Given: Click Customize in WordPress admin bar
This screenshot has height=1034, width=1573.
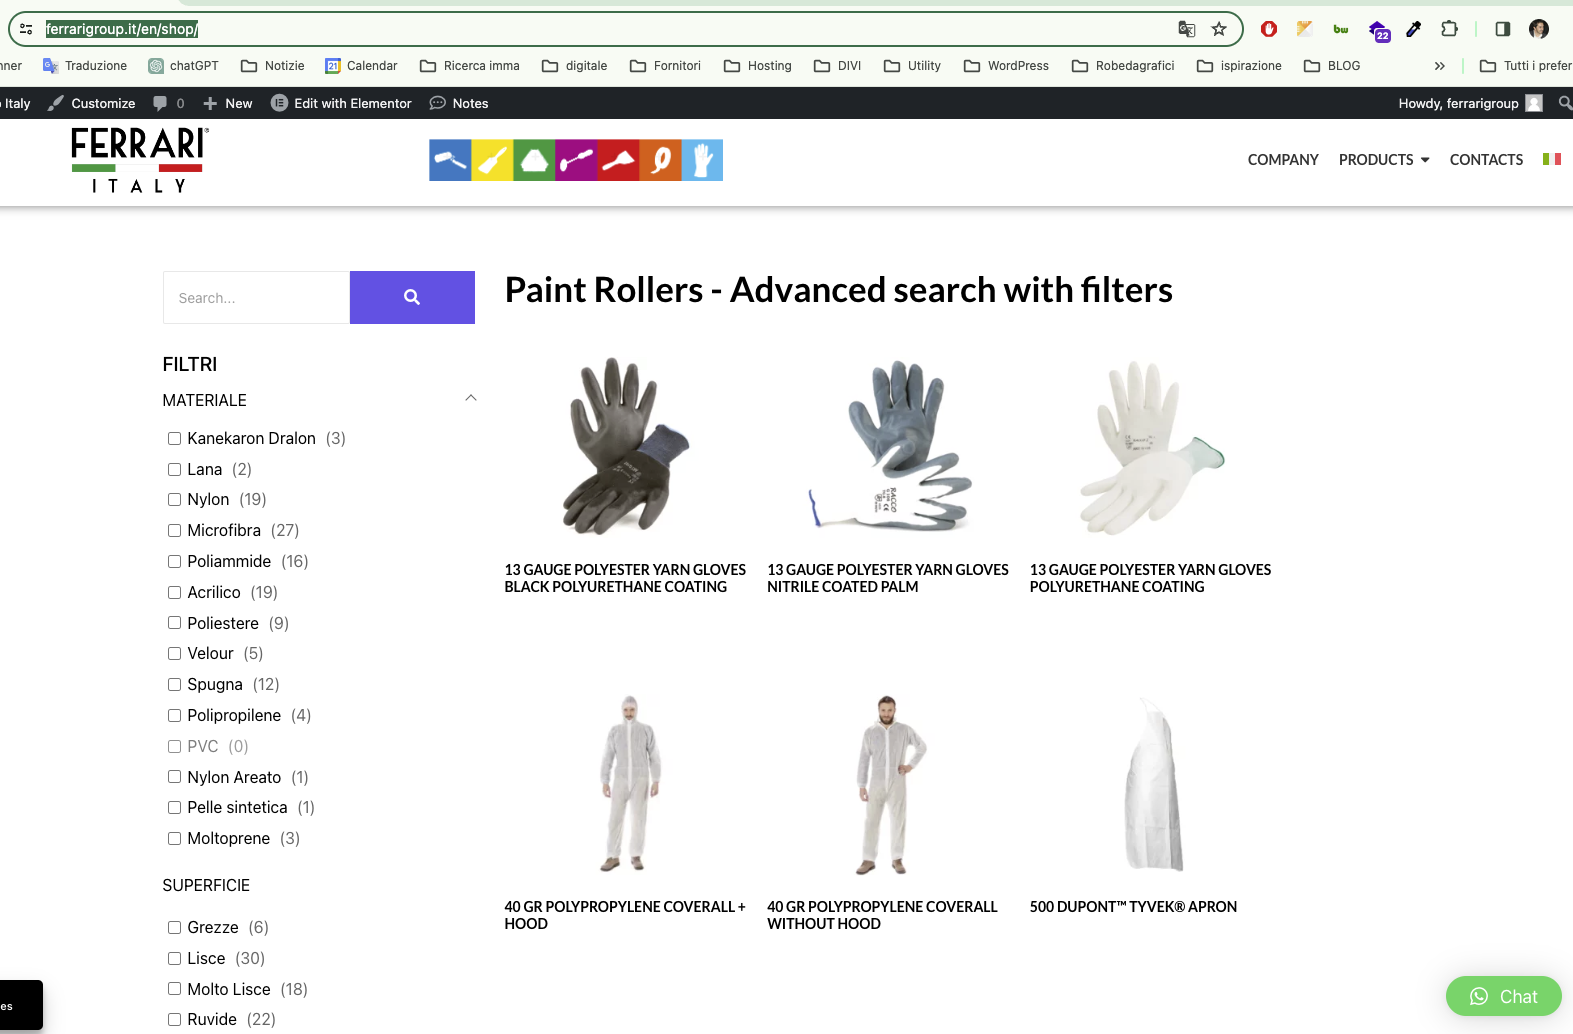Looking at the screenshot, I should 92,103.
